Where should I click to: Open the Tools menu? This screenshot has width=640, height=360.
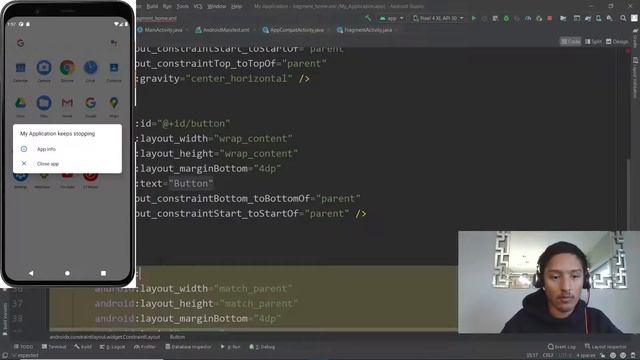tap(182, 7)
